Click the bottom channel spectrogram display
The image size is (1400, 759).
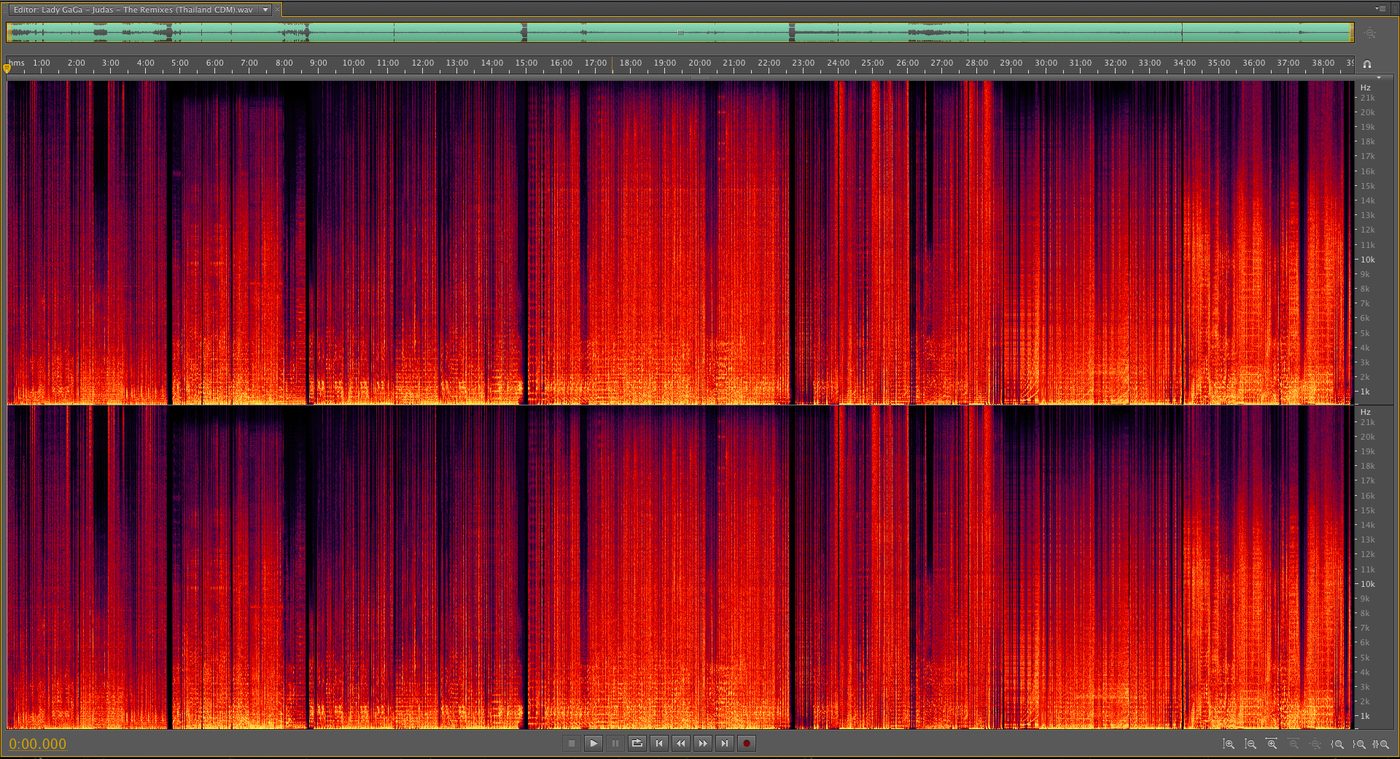tap(680, 567)
